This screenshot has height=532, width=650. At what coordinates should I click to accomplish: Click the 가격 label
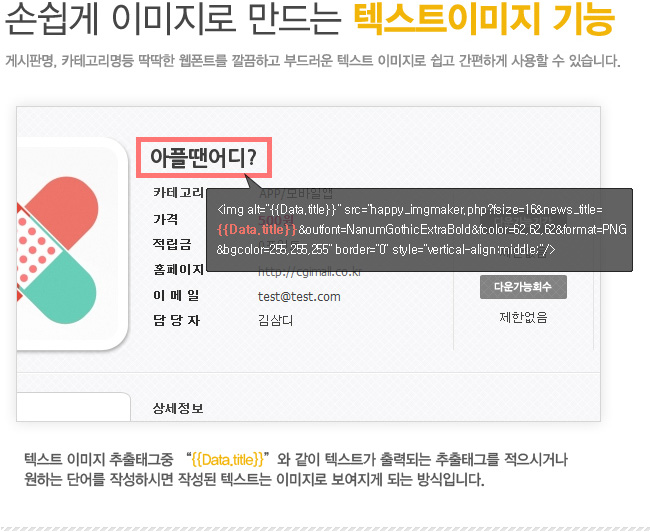165,219
